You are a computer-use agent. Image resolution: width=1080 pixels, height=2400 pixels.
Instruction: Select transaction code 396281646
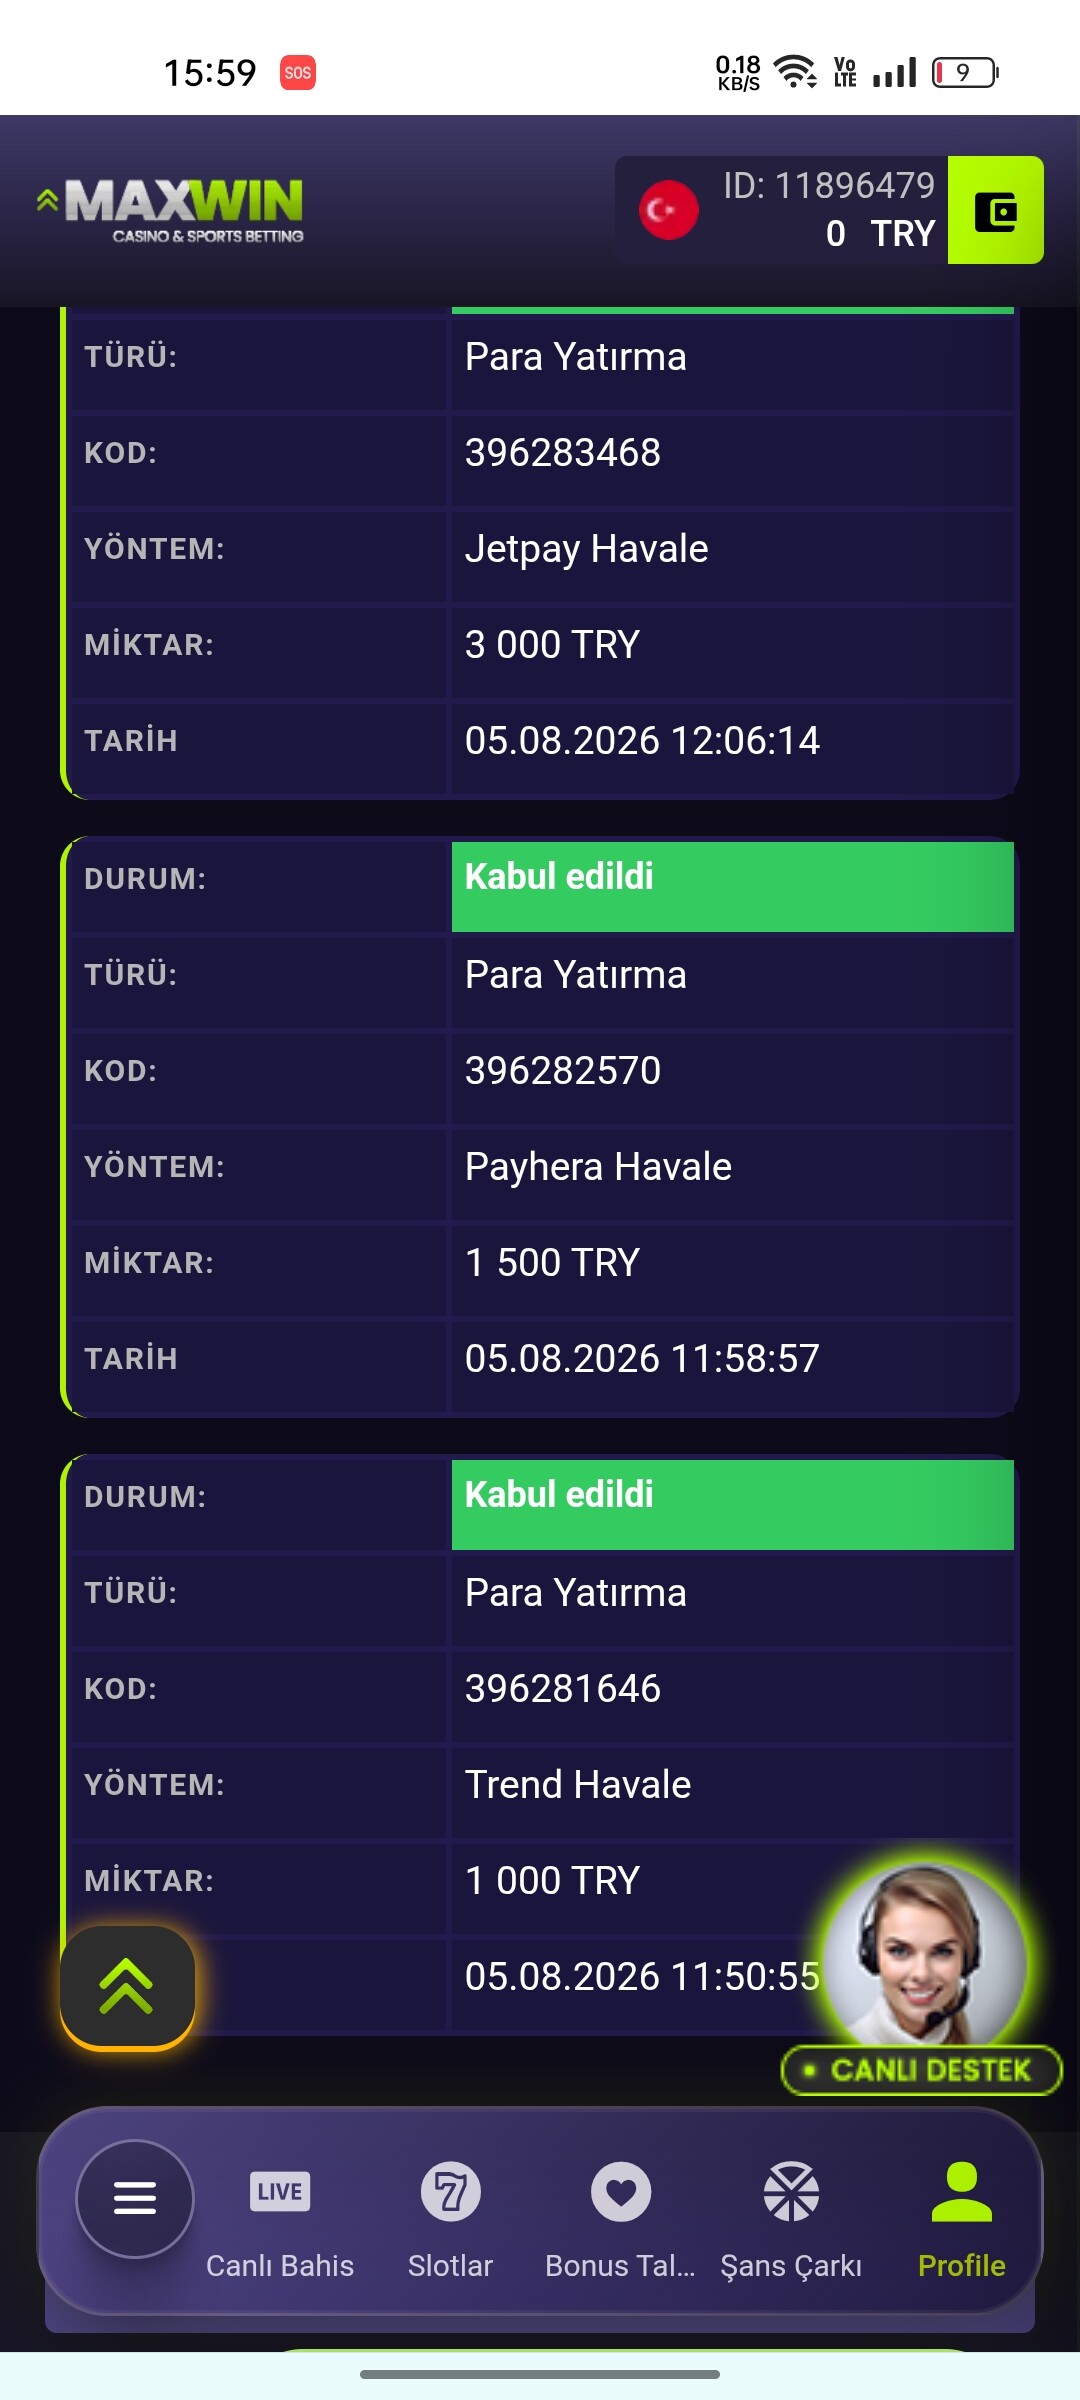click(x=562, y=1689)
